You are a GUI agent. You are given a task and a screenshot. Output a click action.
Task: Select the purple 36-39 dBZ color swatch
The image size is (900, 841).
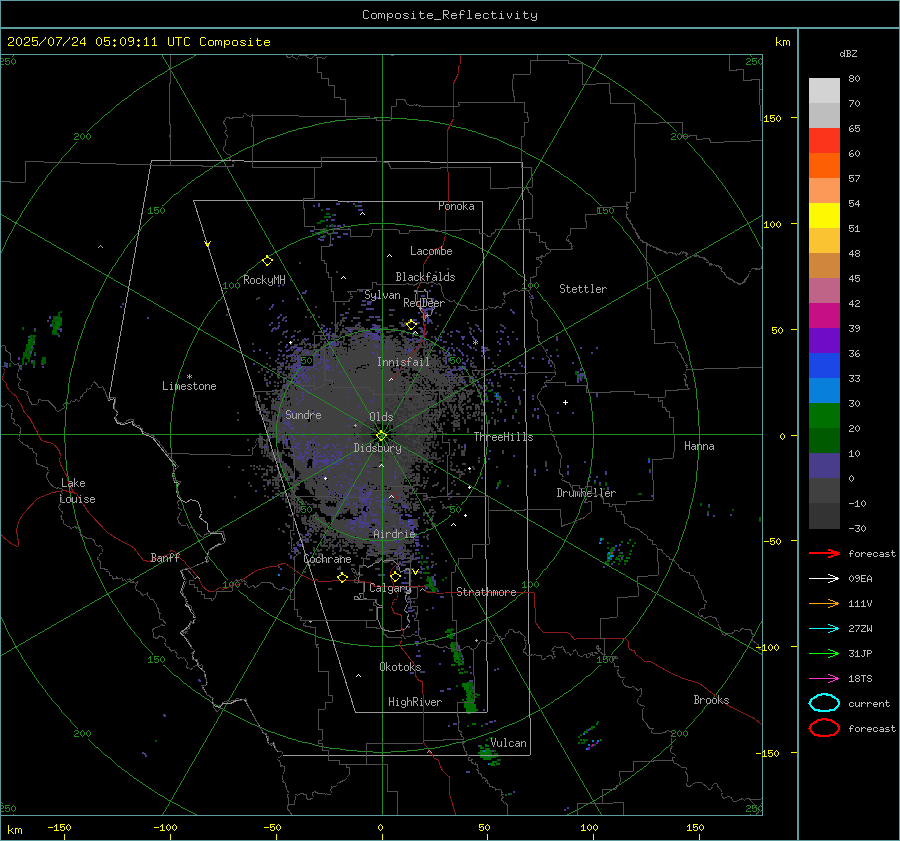[824, 341]
